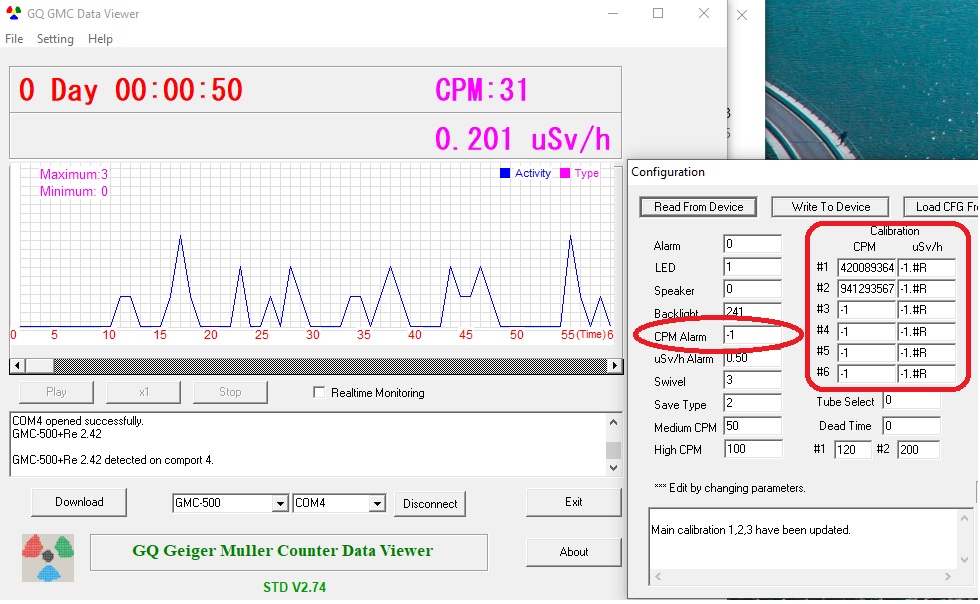Click the GQ GMC app icon in title bar

tap(14, 14)
